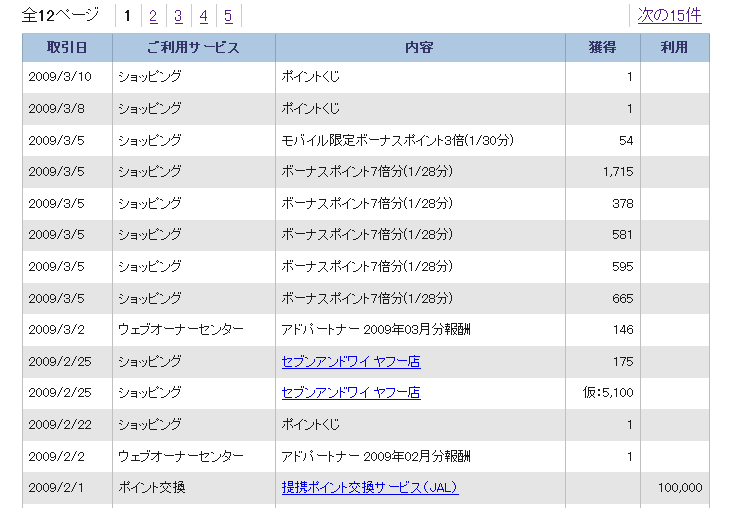This screenshot has height=508, width=730.
Task: Go to page 2 of the history
Action: 153,16
